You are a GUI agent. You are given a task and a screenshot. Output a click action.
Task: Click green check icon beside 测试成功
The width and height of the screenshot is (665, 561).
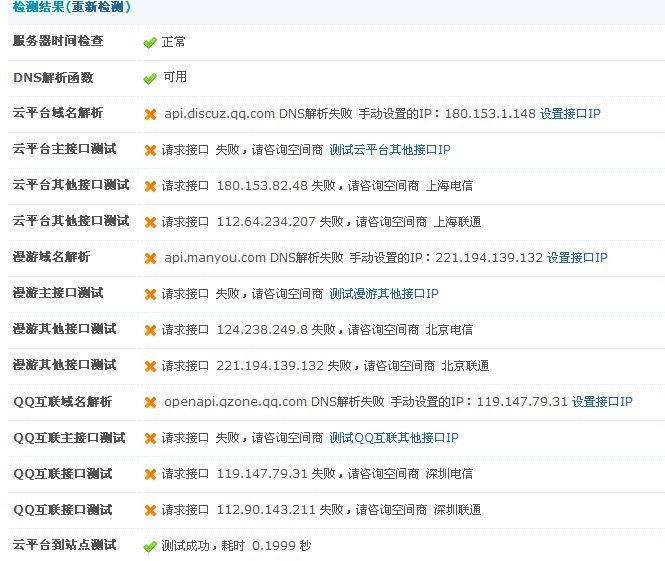(150, 547)
